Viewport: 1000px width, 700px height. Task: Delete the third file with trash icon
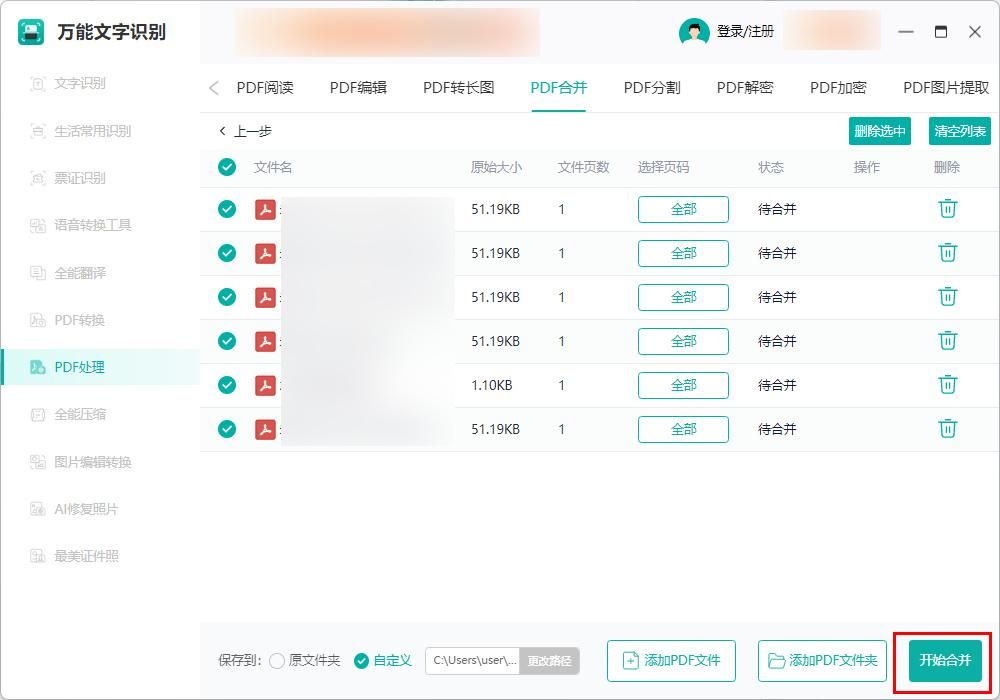pyautogui.click(x=948, y=296)
